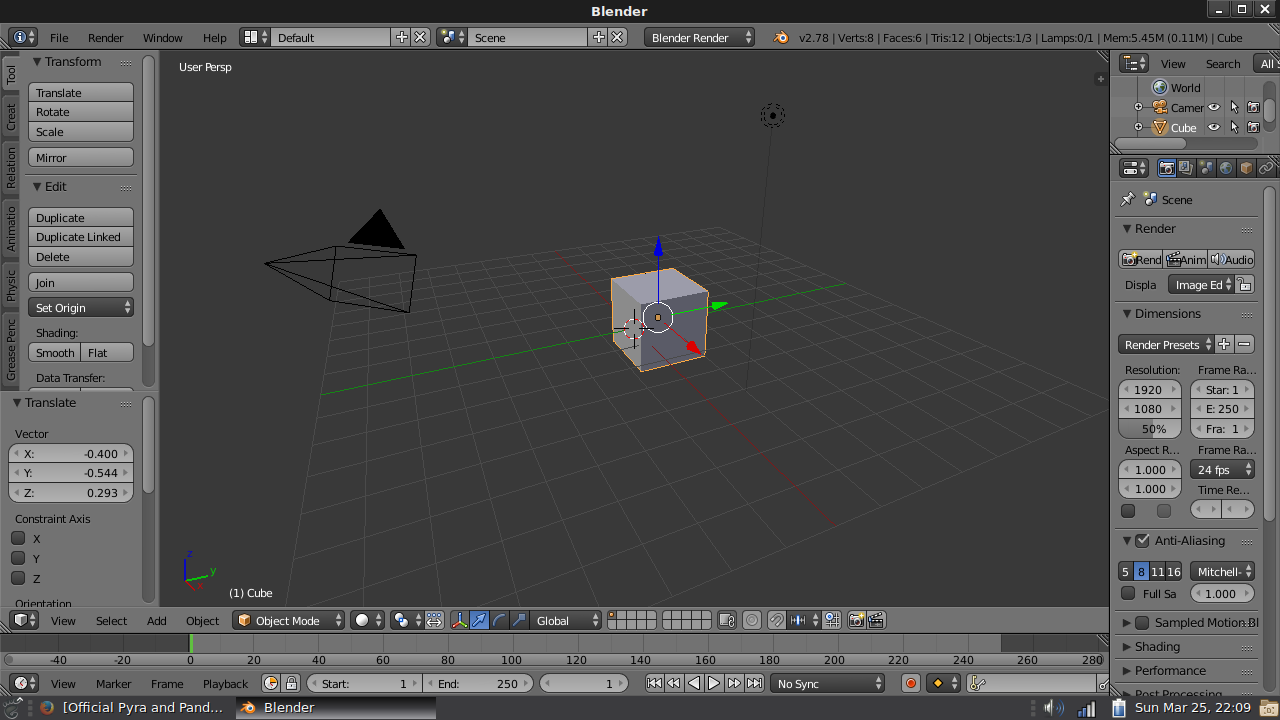Screen dimensions: 1280x720
Task: Toggle proportional editing icon
Action: 752,620
